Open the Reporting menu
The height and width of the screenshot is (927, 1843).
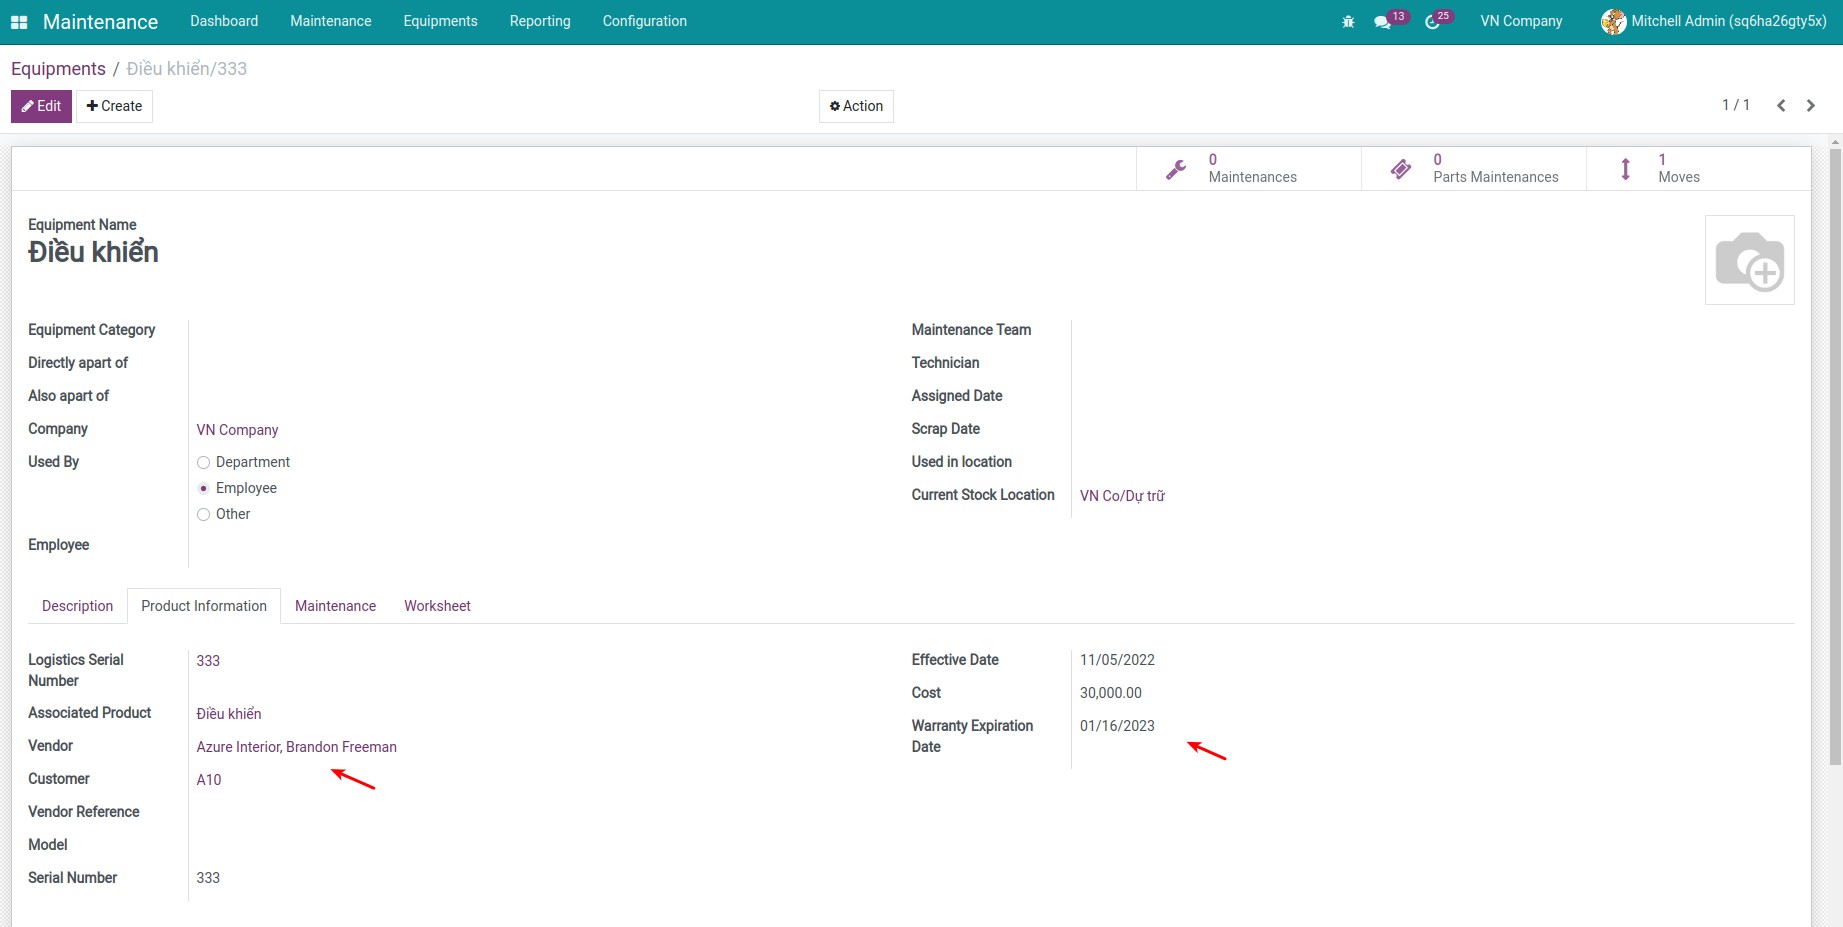coord(540,21)
